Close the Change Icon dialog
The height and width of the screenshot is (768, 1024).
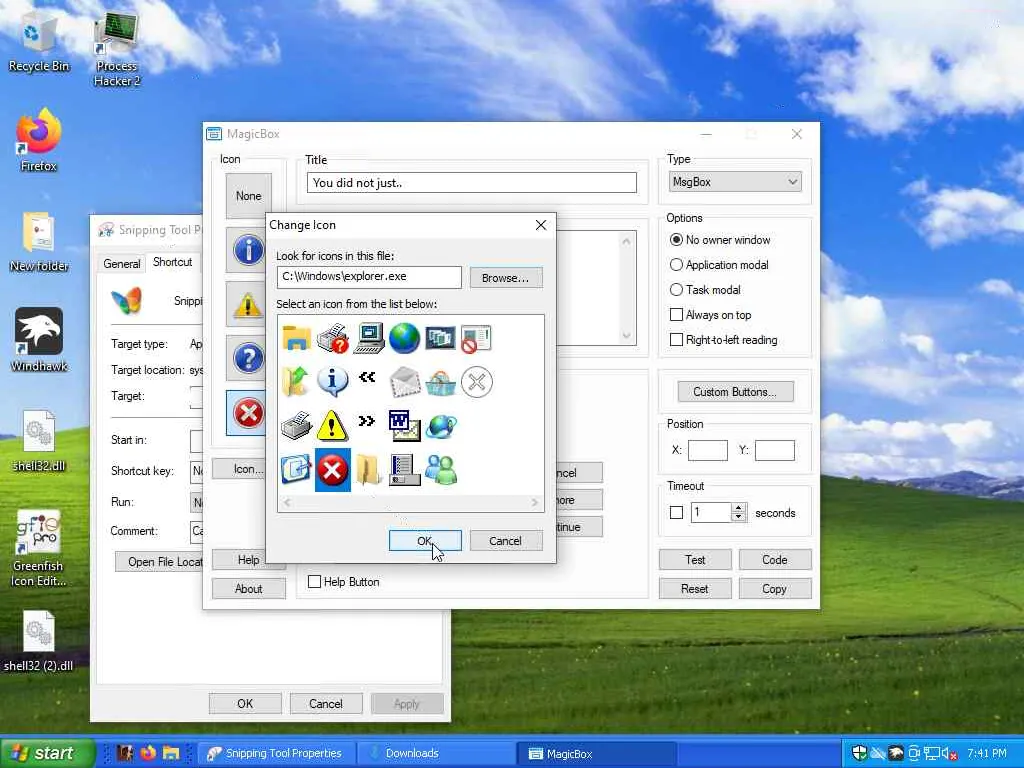point(541,225)
